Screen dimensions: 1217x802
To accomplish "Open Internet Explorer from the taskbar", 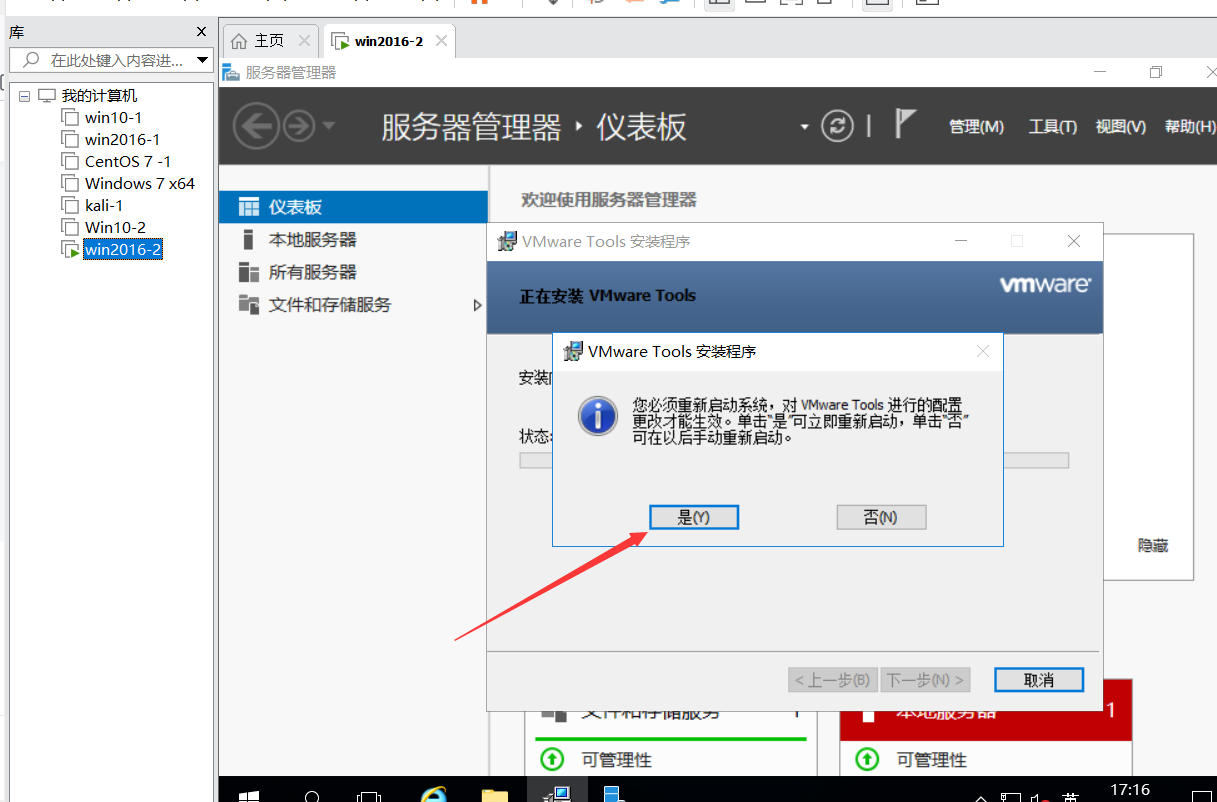I will click(434, 797).
